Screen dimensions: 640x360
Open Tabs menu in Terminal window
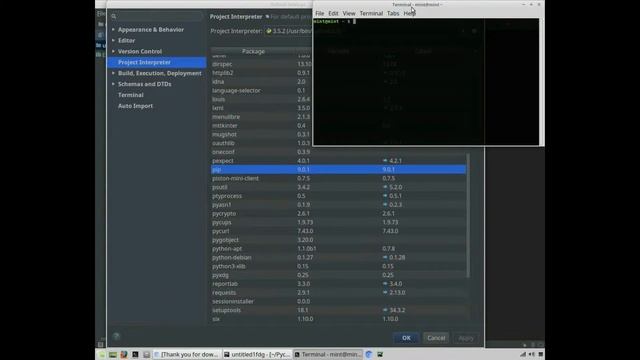393,13
